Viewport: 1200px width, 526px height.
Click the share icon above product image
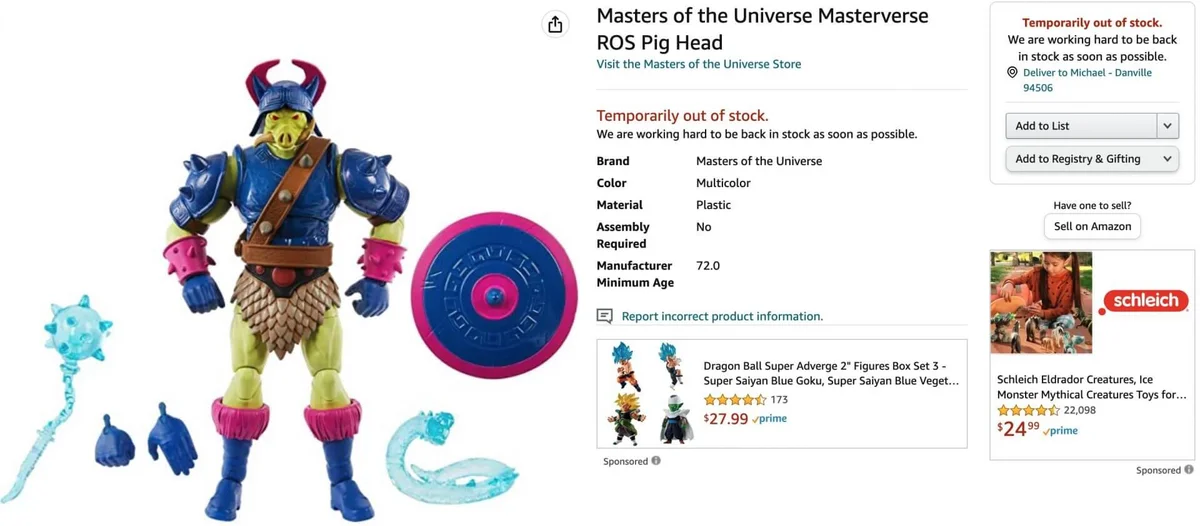click(x=555, y=24)
